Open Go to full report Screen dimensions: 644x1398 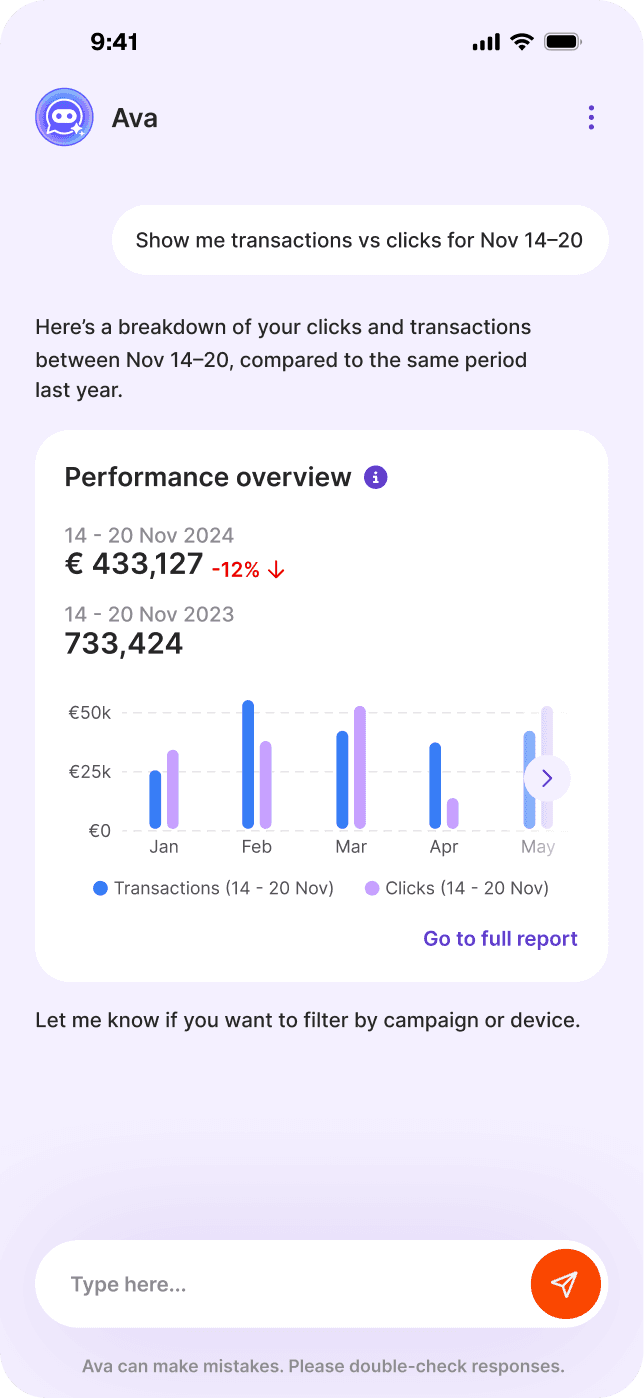click(500, 939)
